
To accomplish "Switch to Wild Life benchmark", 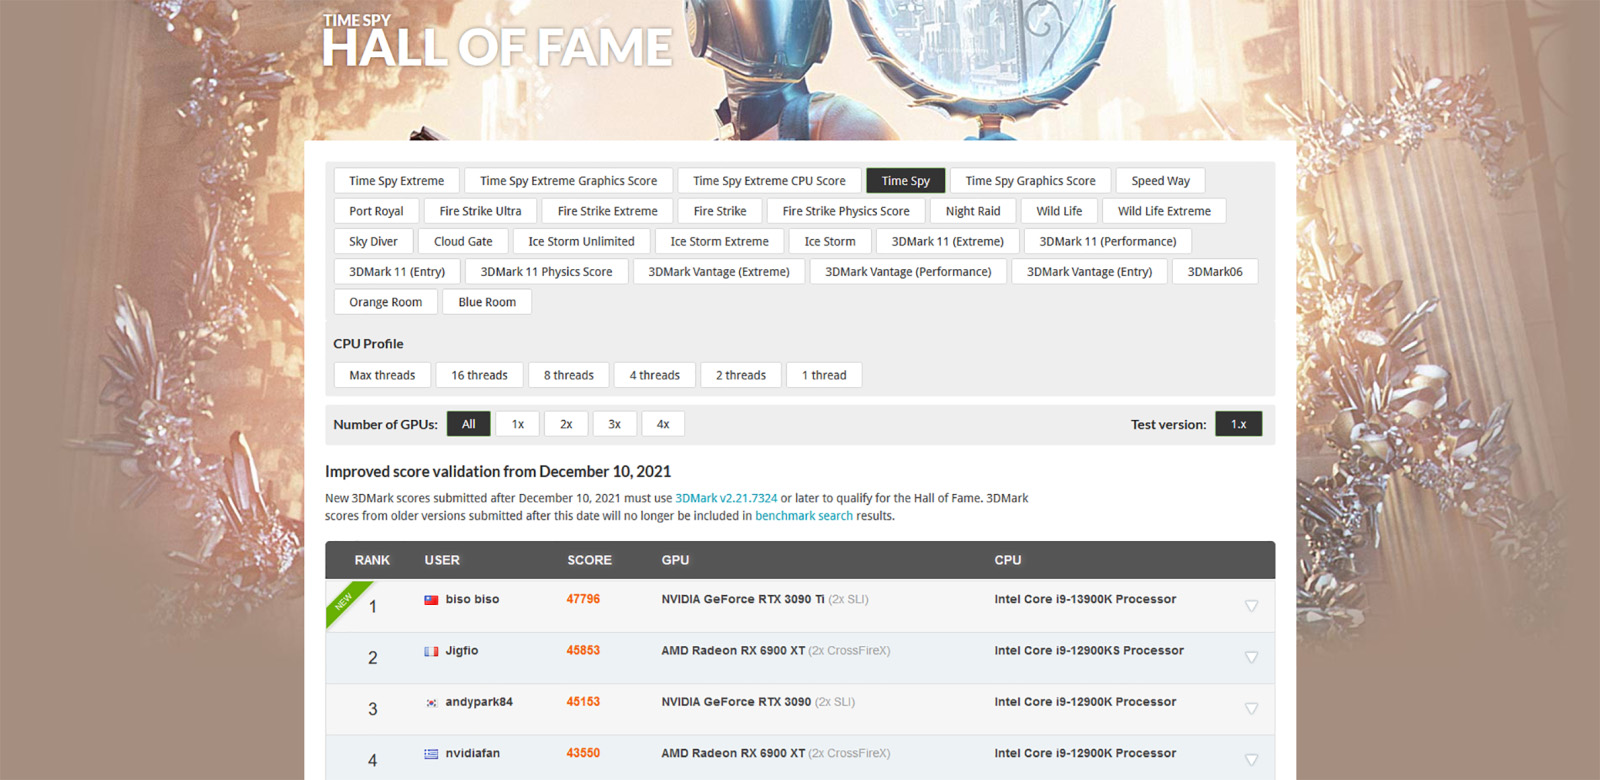I will 1059,211.
